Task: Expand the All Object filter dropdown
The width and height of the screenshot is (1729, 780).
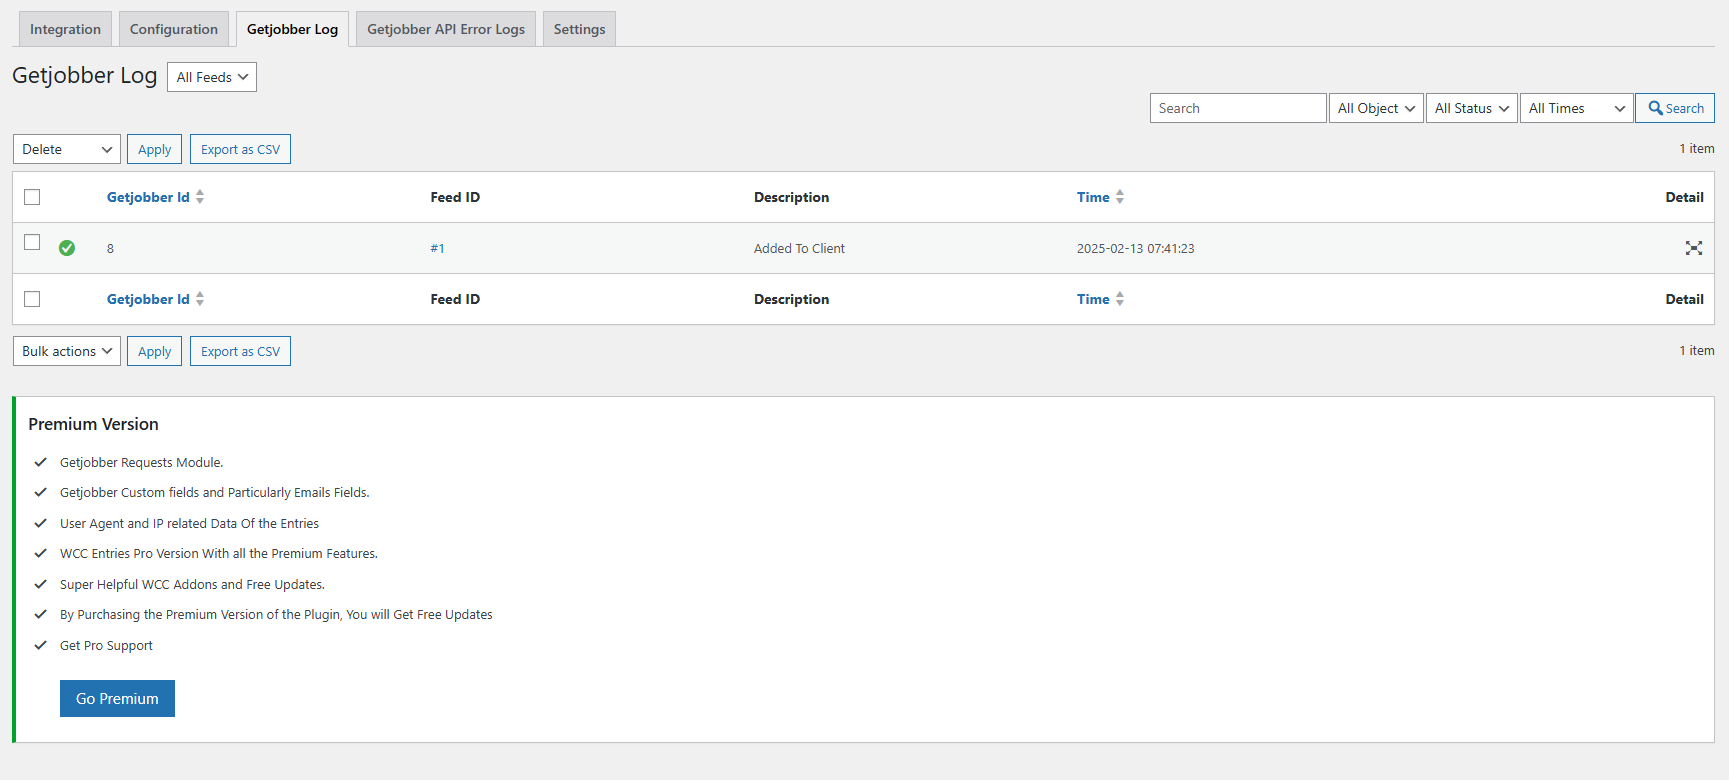Action: point(1376,108)
